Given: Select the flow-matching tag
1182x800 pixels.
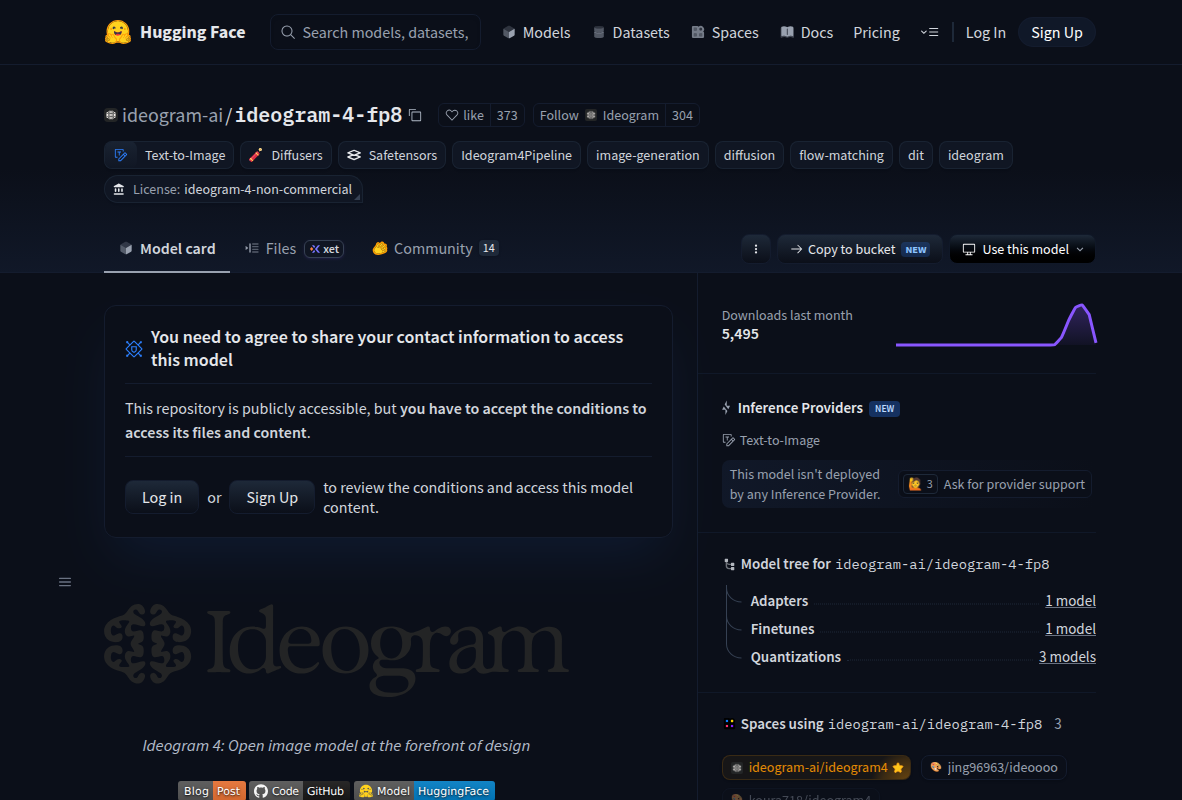Looking at the screenshot, I should [841, 155].
